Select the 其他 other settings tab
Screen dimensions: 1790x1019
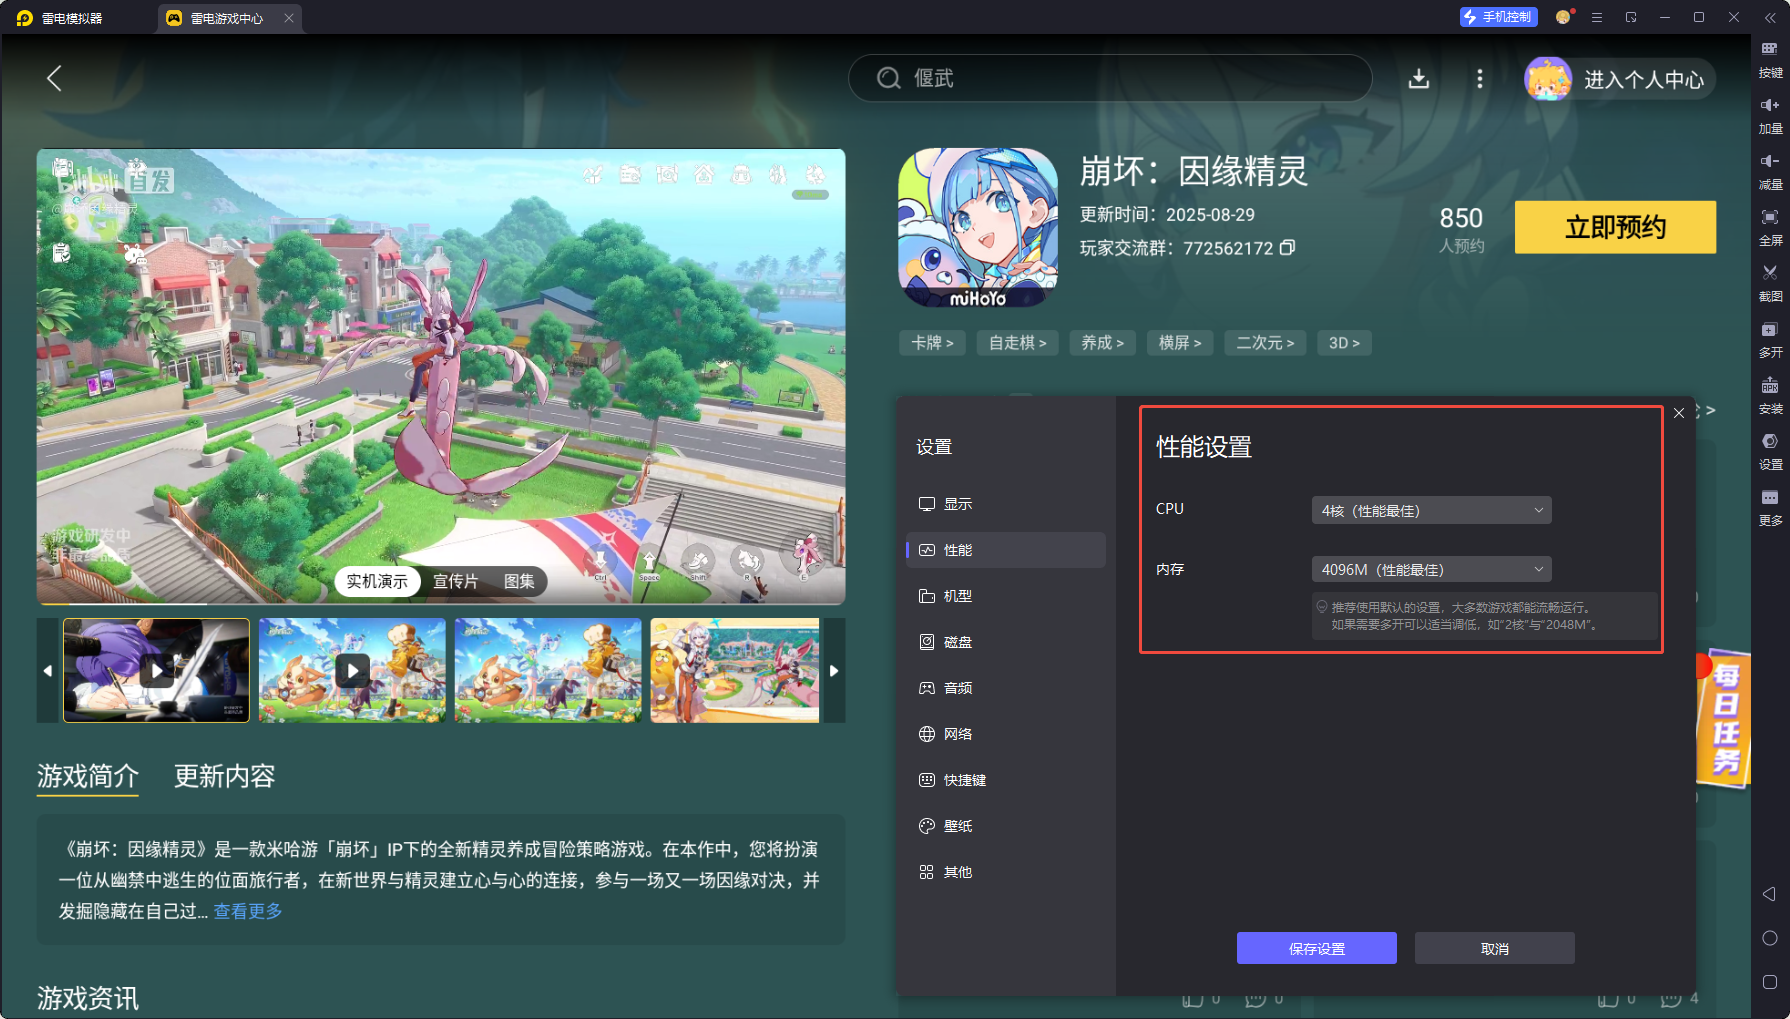coord(1006,872)
